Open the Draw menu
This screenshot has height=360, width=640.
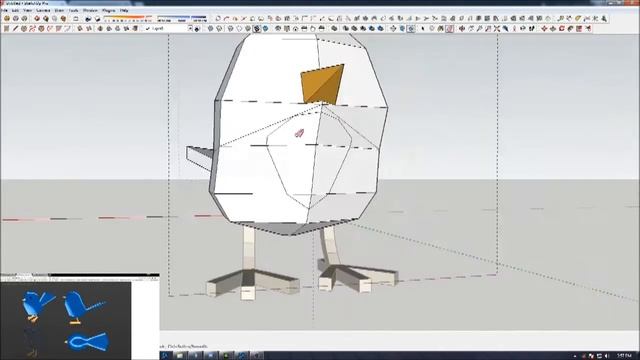59,10
